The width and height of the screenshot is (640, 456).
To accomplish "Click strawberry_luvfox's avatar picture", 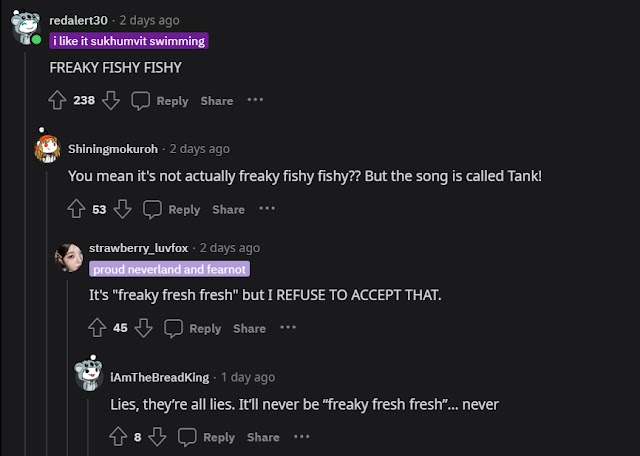I will pos(69,256).
